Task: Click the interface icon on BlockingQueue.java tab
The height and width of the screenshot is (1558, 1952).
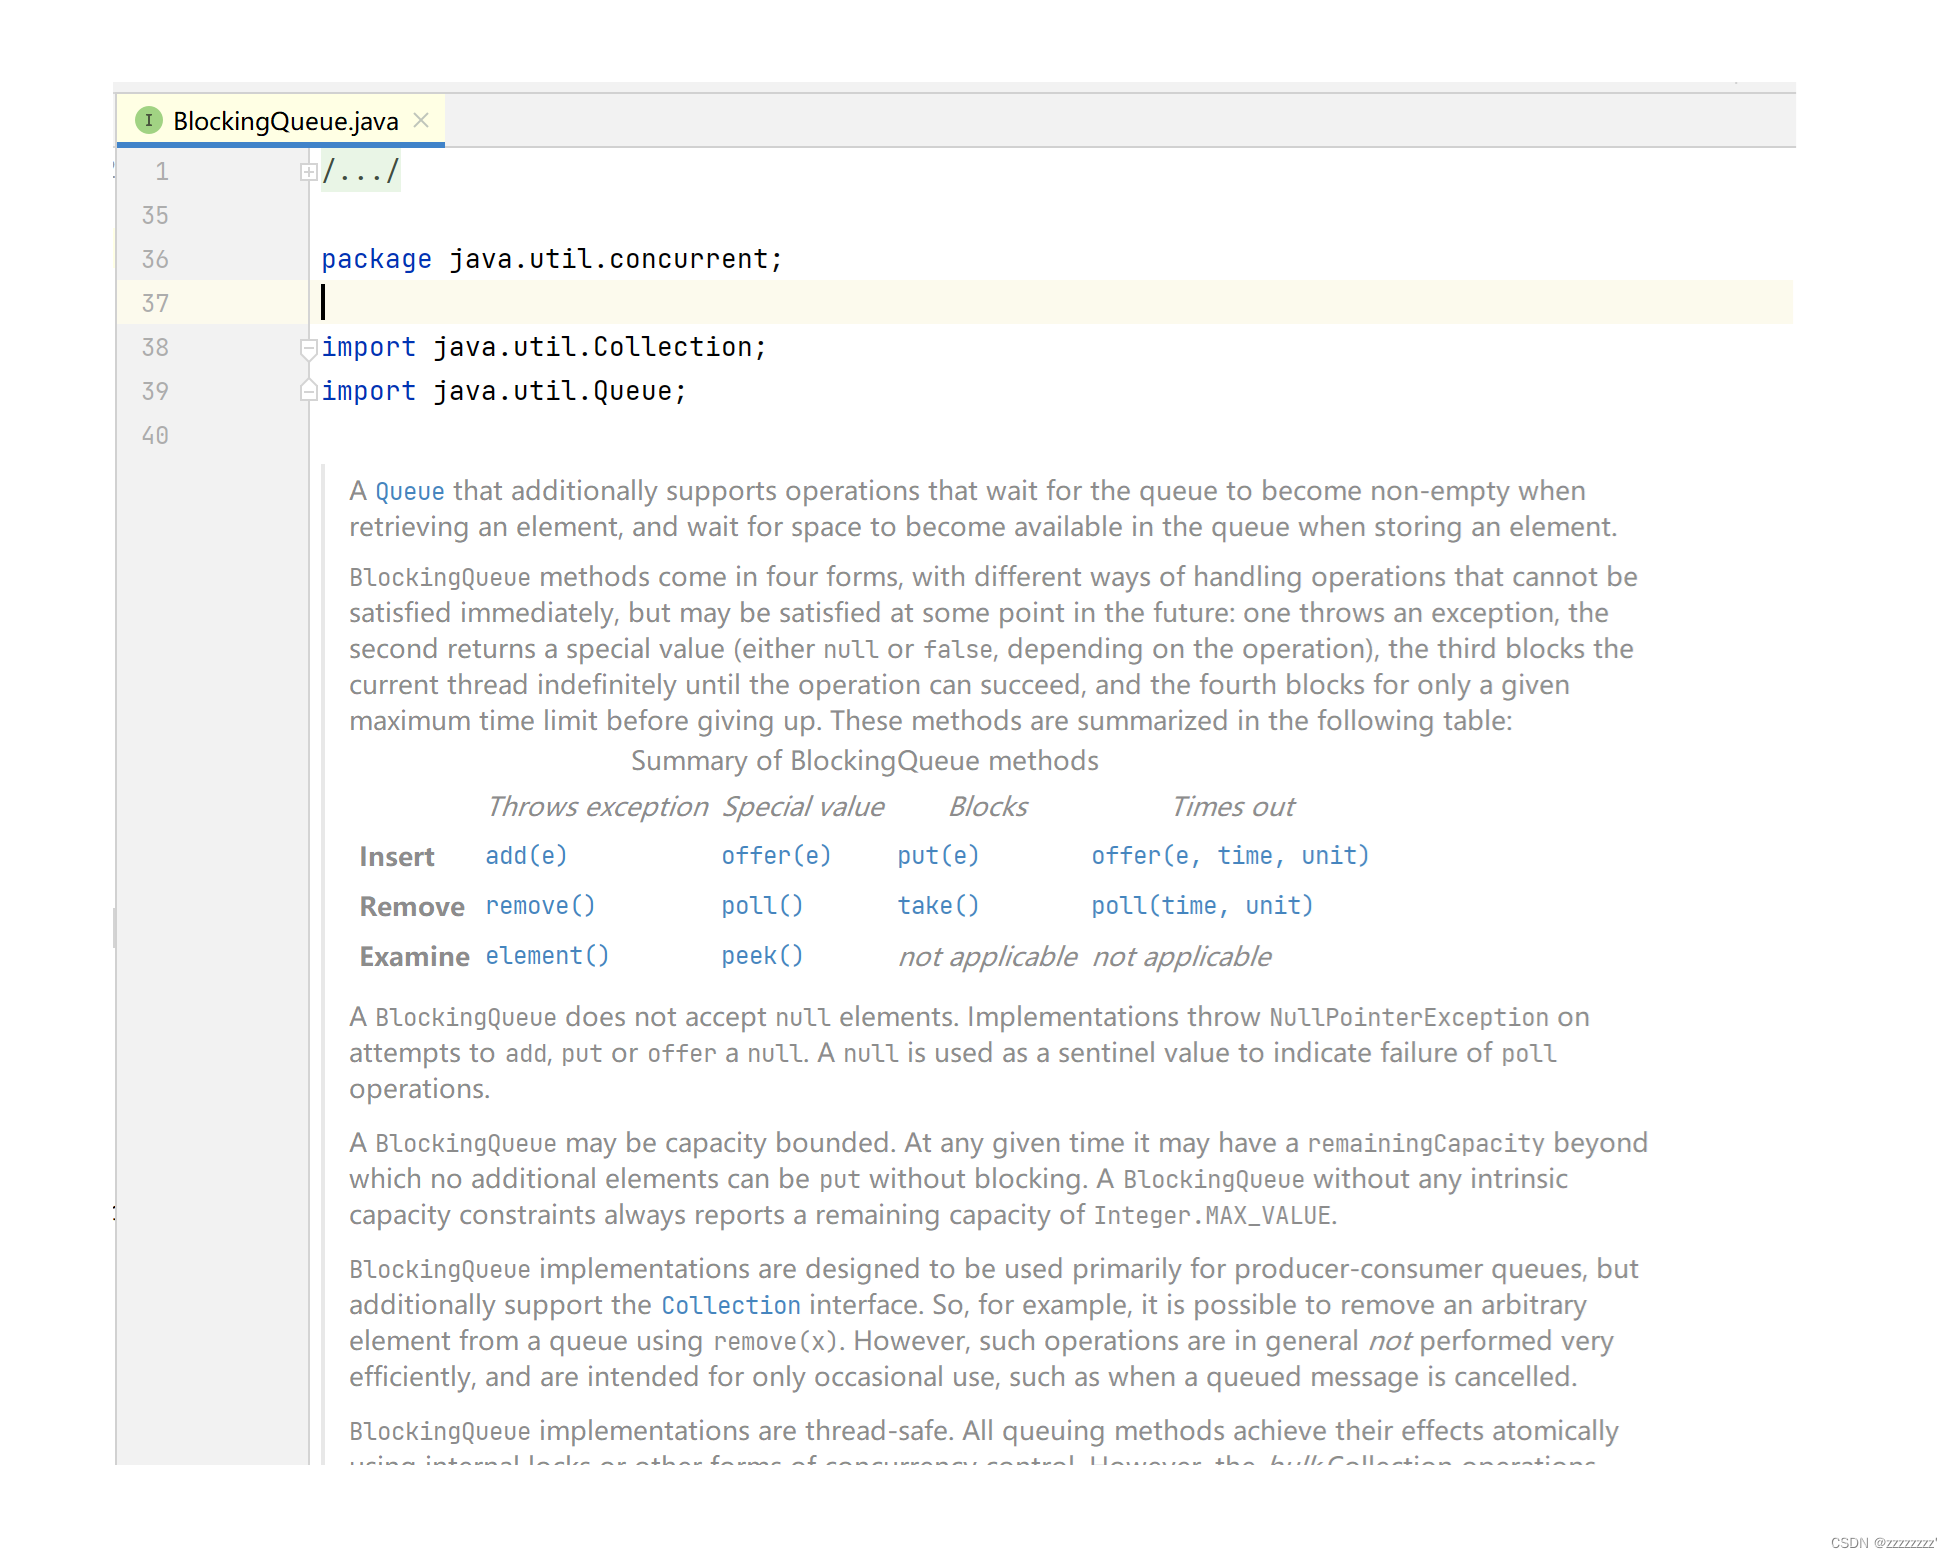Action: 149,121
